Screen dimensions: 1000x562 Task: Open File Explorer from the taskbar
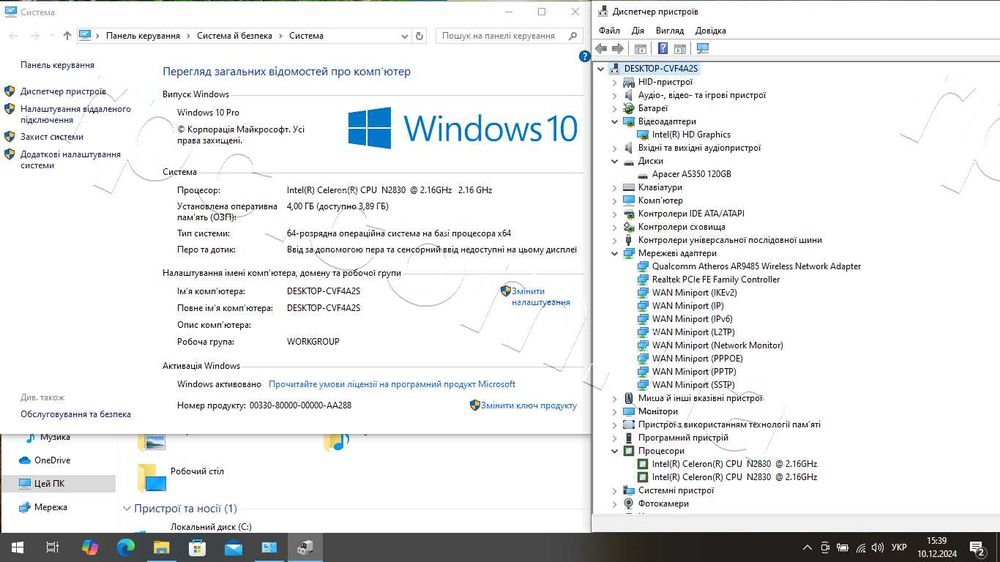coord(161,547)
